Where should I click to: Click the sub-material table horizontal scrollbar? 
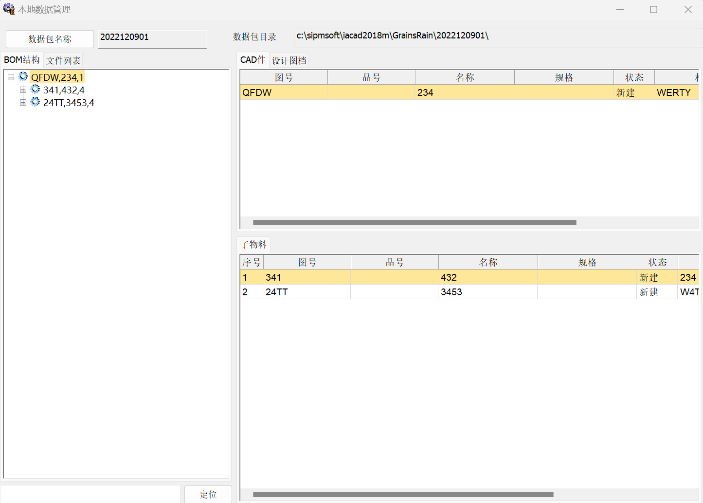[417, 494]
